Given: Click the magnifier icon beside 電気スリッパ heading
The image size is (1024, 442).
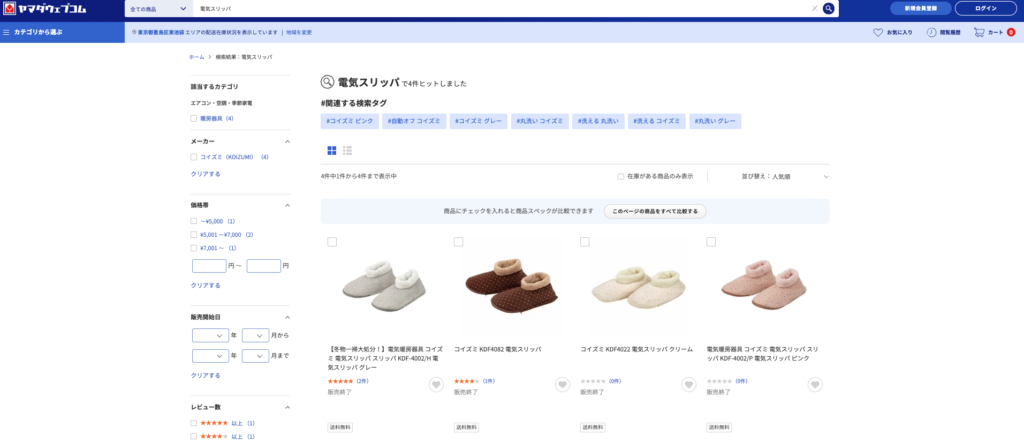Looking at the screenshot, I should (x=327, y=82).
